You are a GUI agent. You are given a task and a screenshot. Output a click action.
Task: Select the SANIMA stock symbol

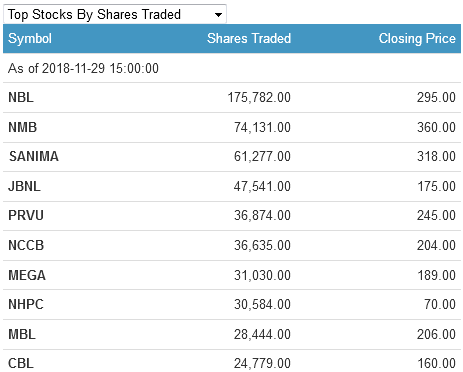pyautogui.click(x=34, y=156)
